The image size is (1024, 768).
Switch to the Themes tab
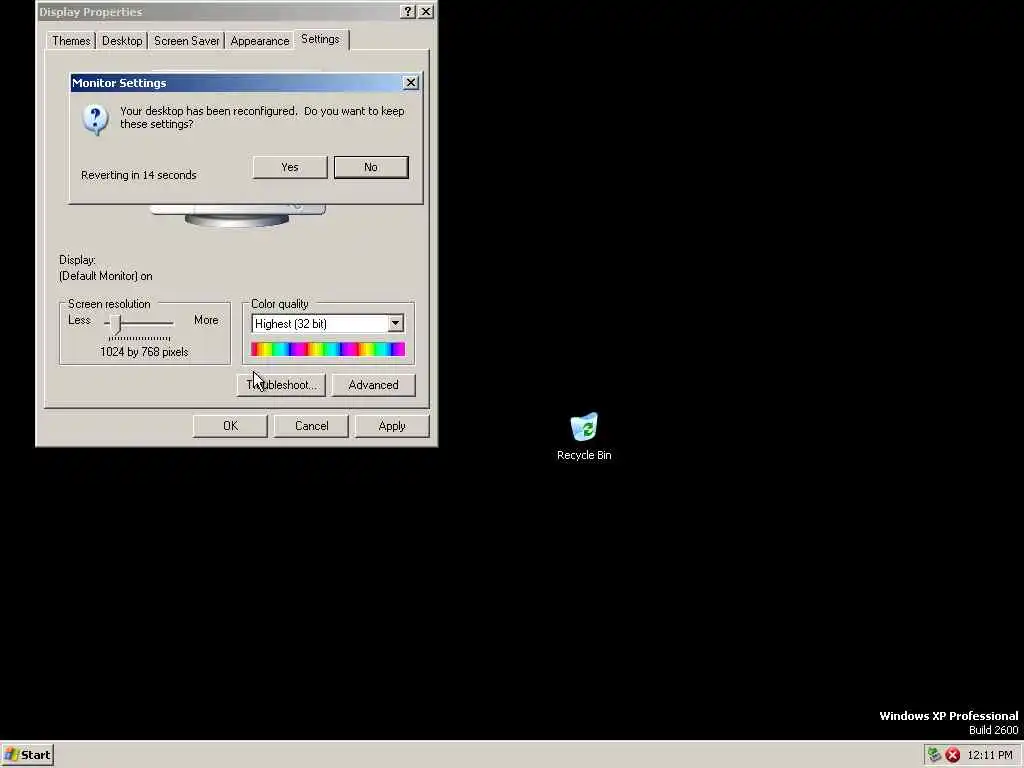(71, 40)
